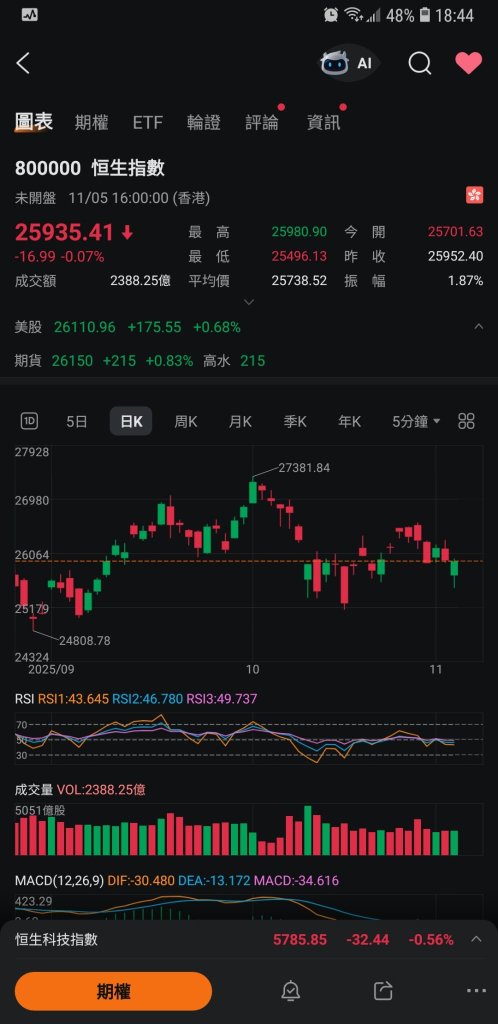Screen dimensions: 498x1024
Task: Tap the 成交額 value 2388.25億
Action: click(x=140, y=281)
